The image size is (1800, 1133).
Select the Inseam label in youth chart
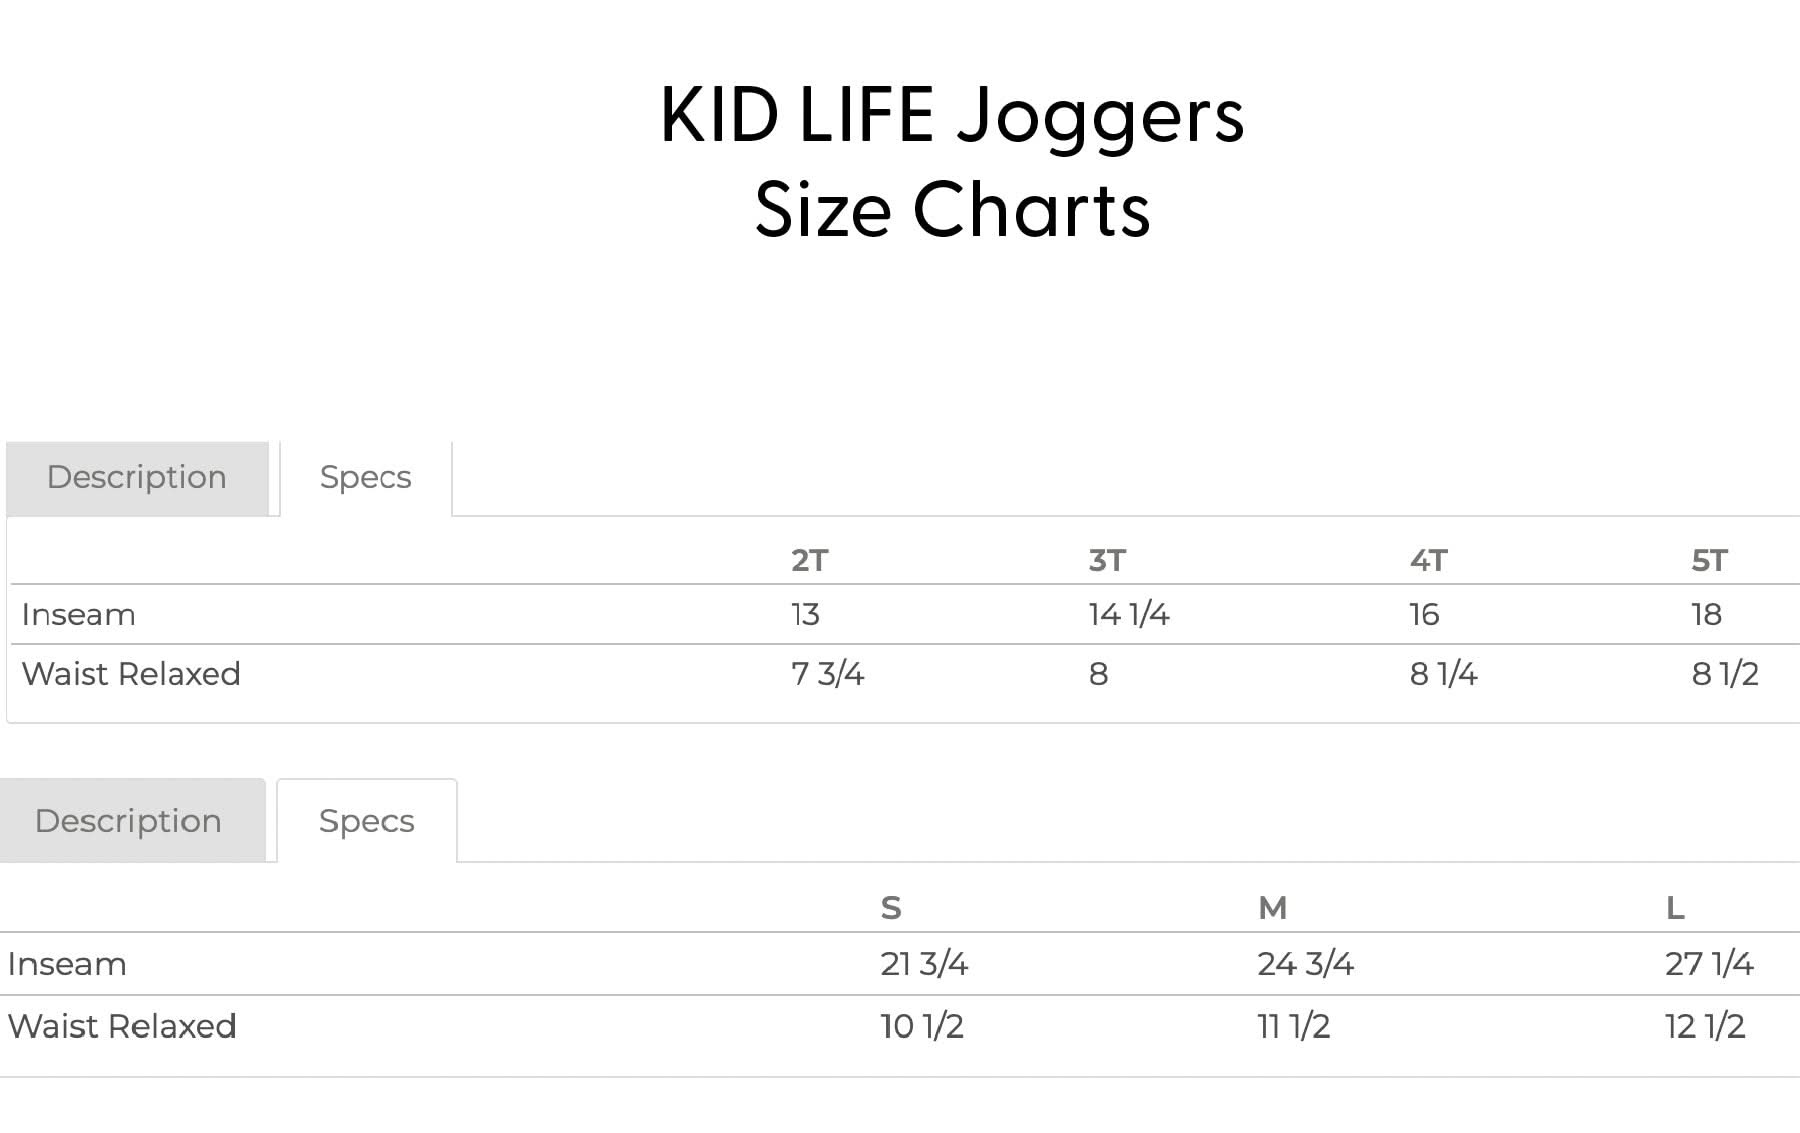[66, 963]
